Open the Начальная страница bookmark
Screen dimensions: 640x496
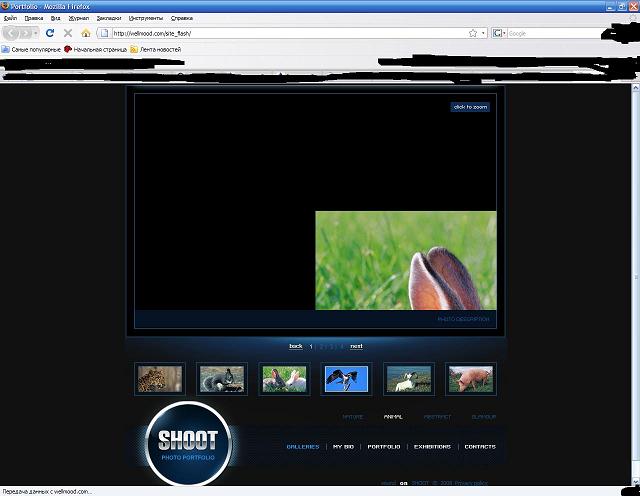click(x=95, y=48)
